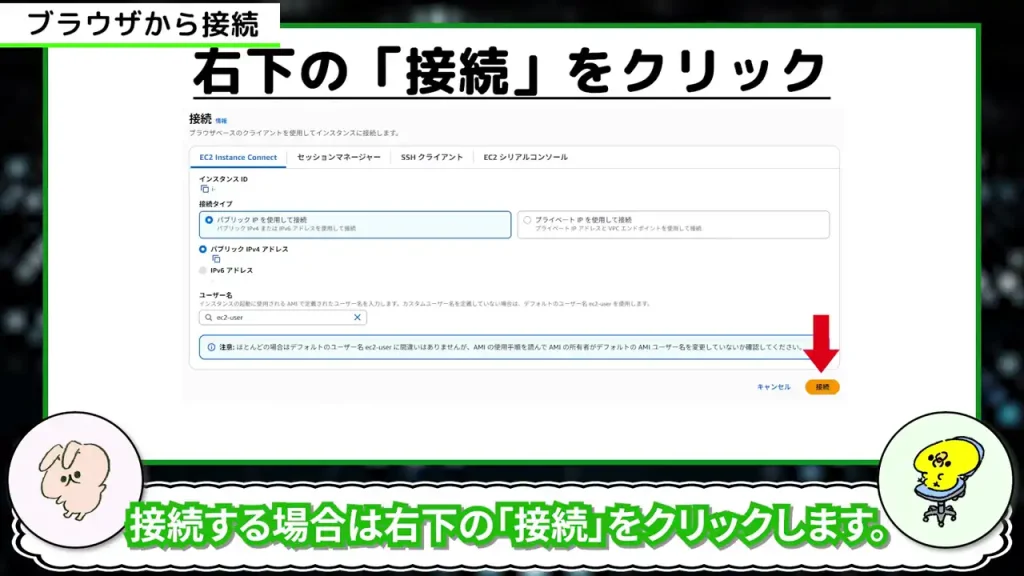The height and width of the screenshot is (576, 1024).
Task: Select プライベート IP を使用して接続 option
Action: (x=673, y=224)
